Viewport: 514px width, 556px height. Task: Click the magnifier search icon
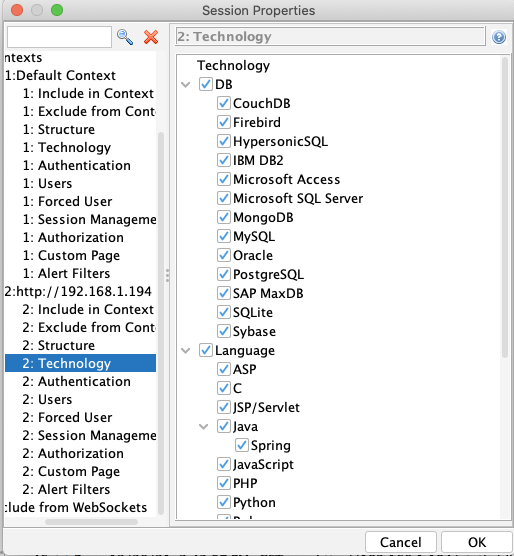point(125,37)
